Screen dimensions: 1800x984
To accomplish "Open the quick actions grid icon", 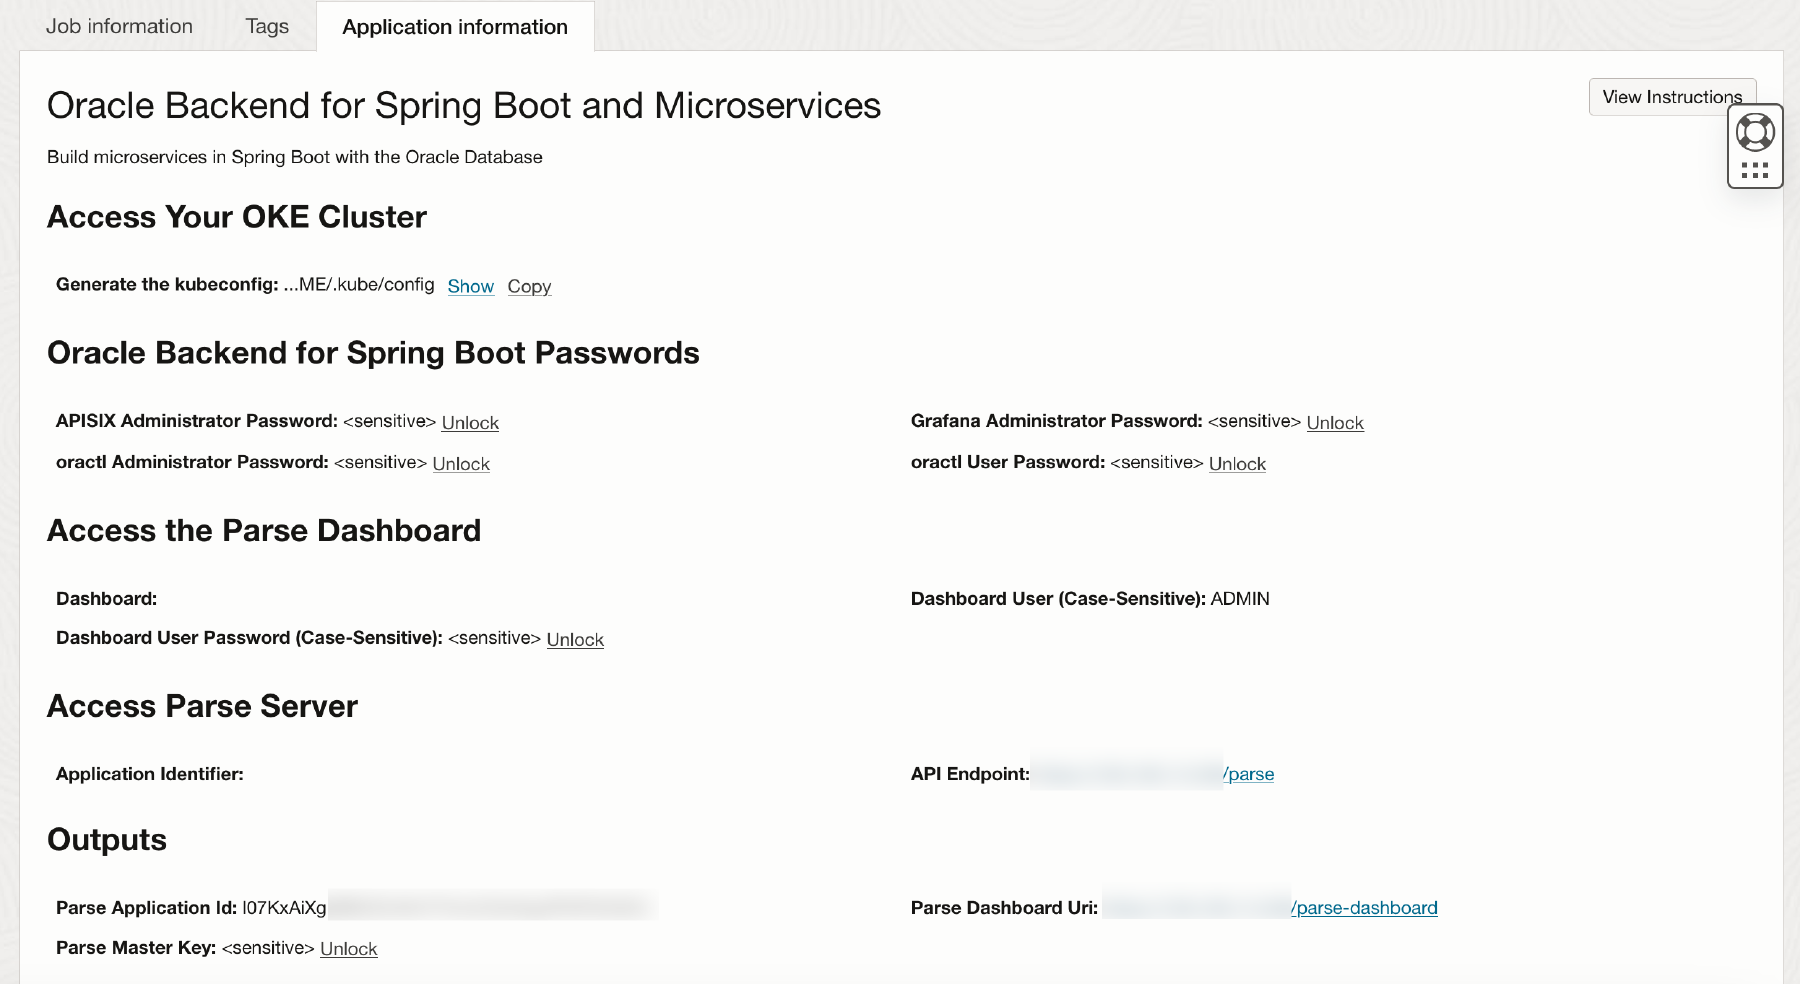I will point(1754,170).
